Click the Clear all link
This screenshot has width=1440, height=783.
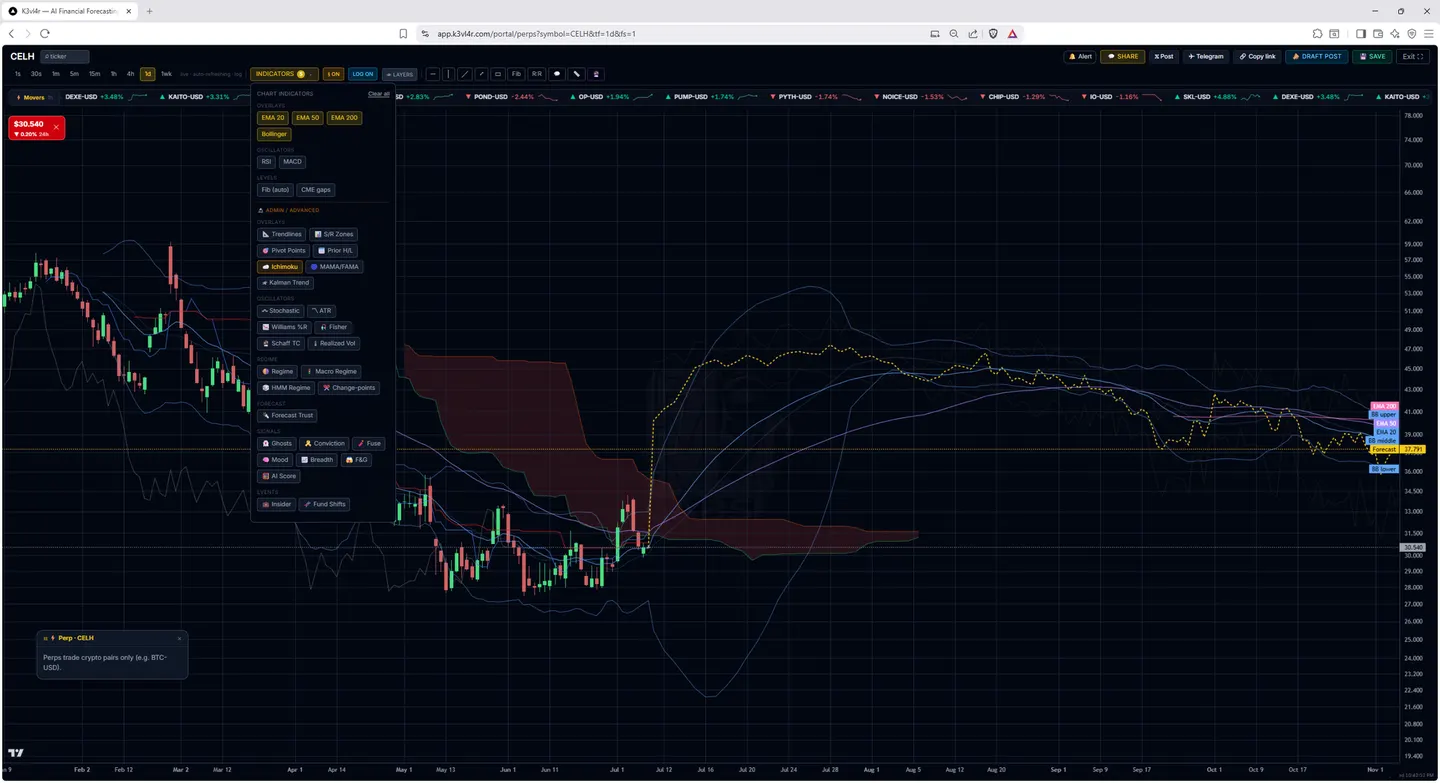pyautogui.click(x=379, y=94)
